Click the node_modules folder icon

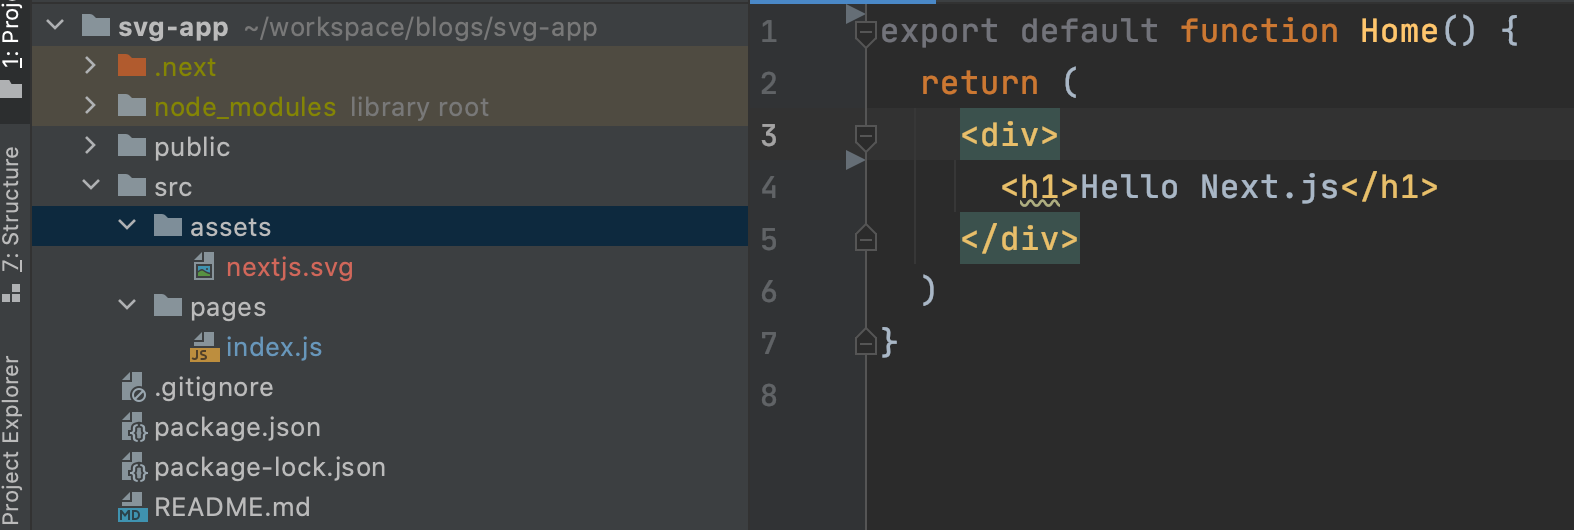(x=132, y=107)
